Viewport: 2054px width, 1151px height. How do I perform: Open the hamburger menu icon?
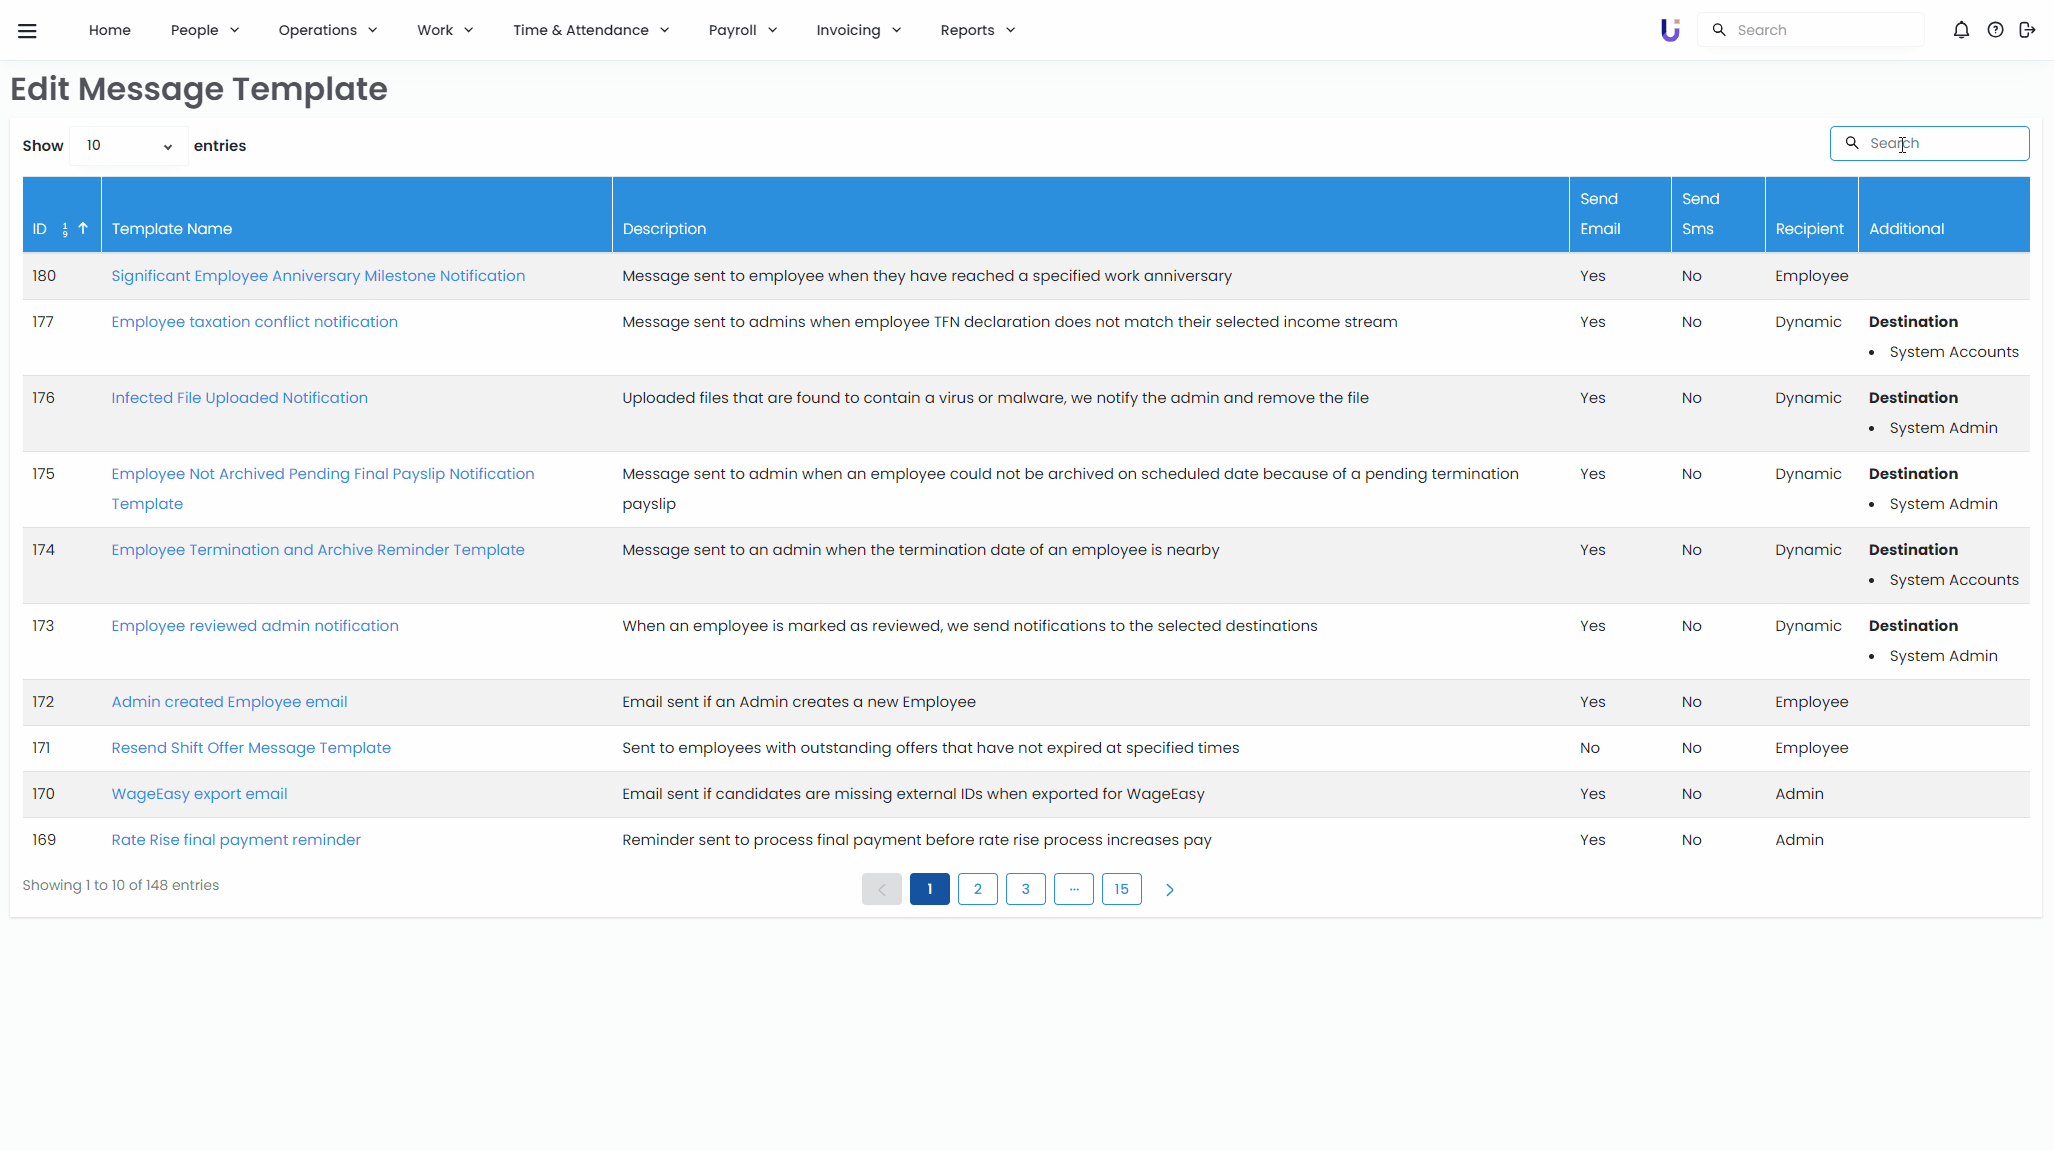pos(27,30)
